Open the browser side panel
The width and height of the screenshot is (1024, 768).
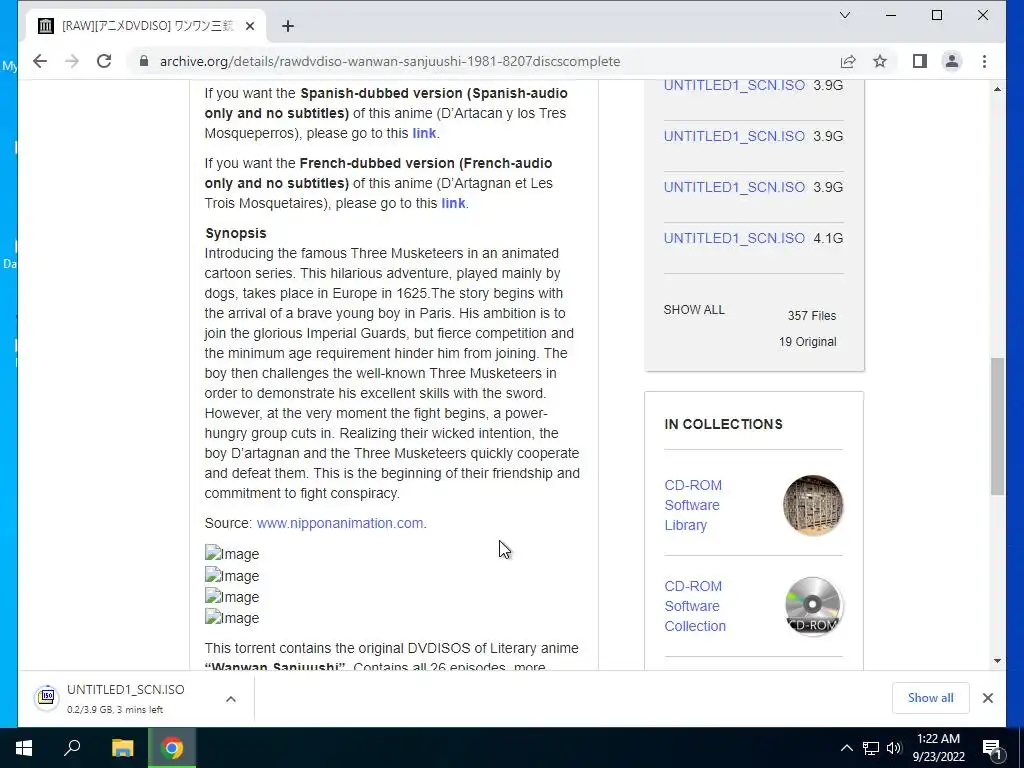pyautogui.click(x=920, y=61)
